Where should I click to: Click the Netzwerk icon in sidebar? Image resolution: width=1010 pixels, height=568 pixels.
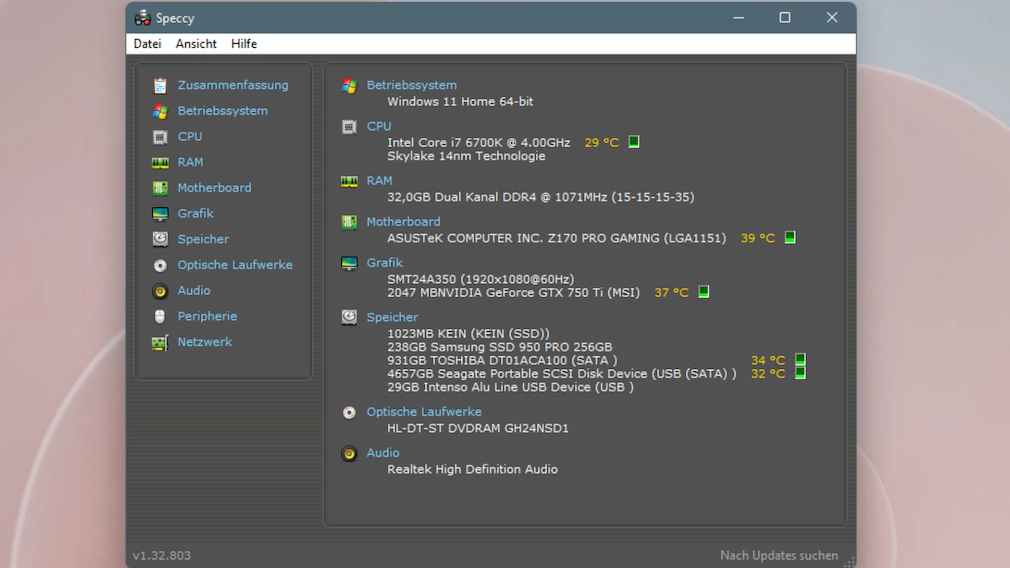coord(160,342)
